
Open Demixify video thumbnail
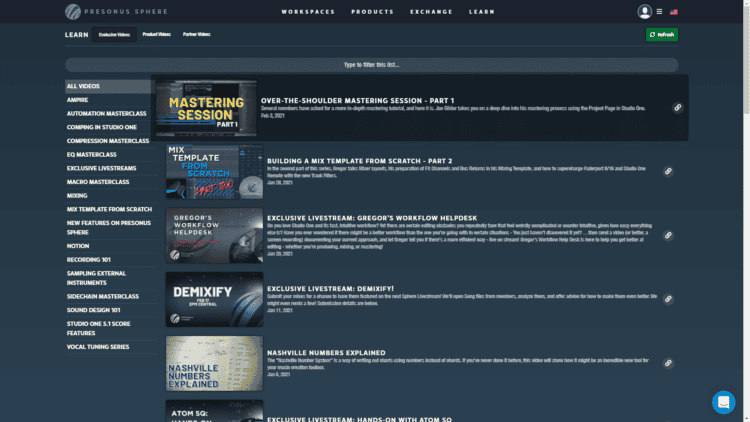pyautogui.click(x=214, y=299)
